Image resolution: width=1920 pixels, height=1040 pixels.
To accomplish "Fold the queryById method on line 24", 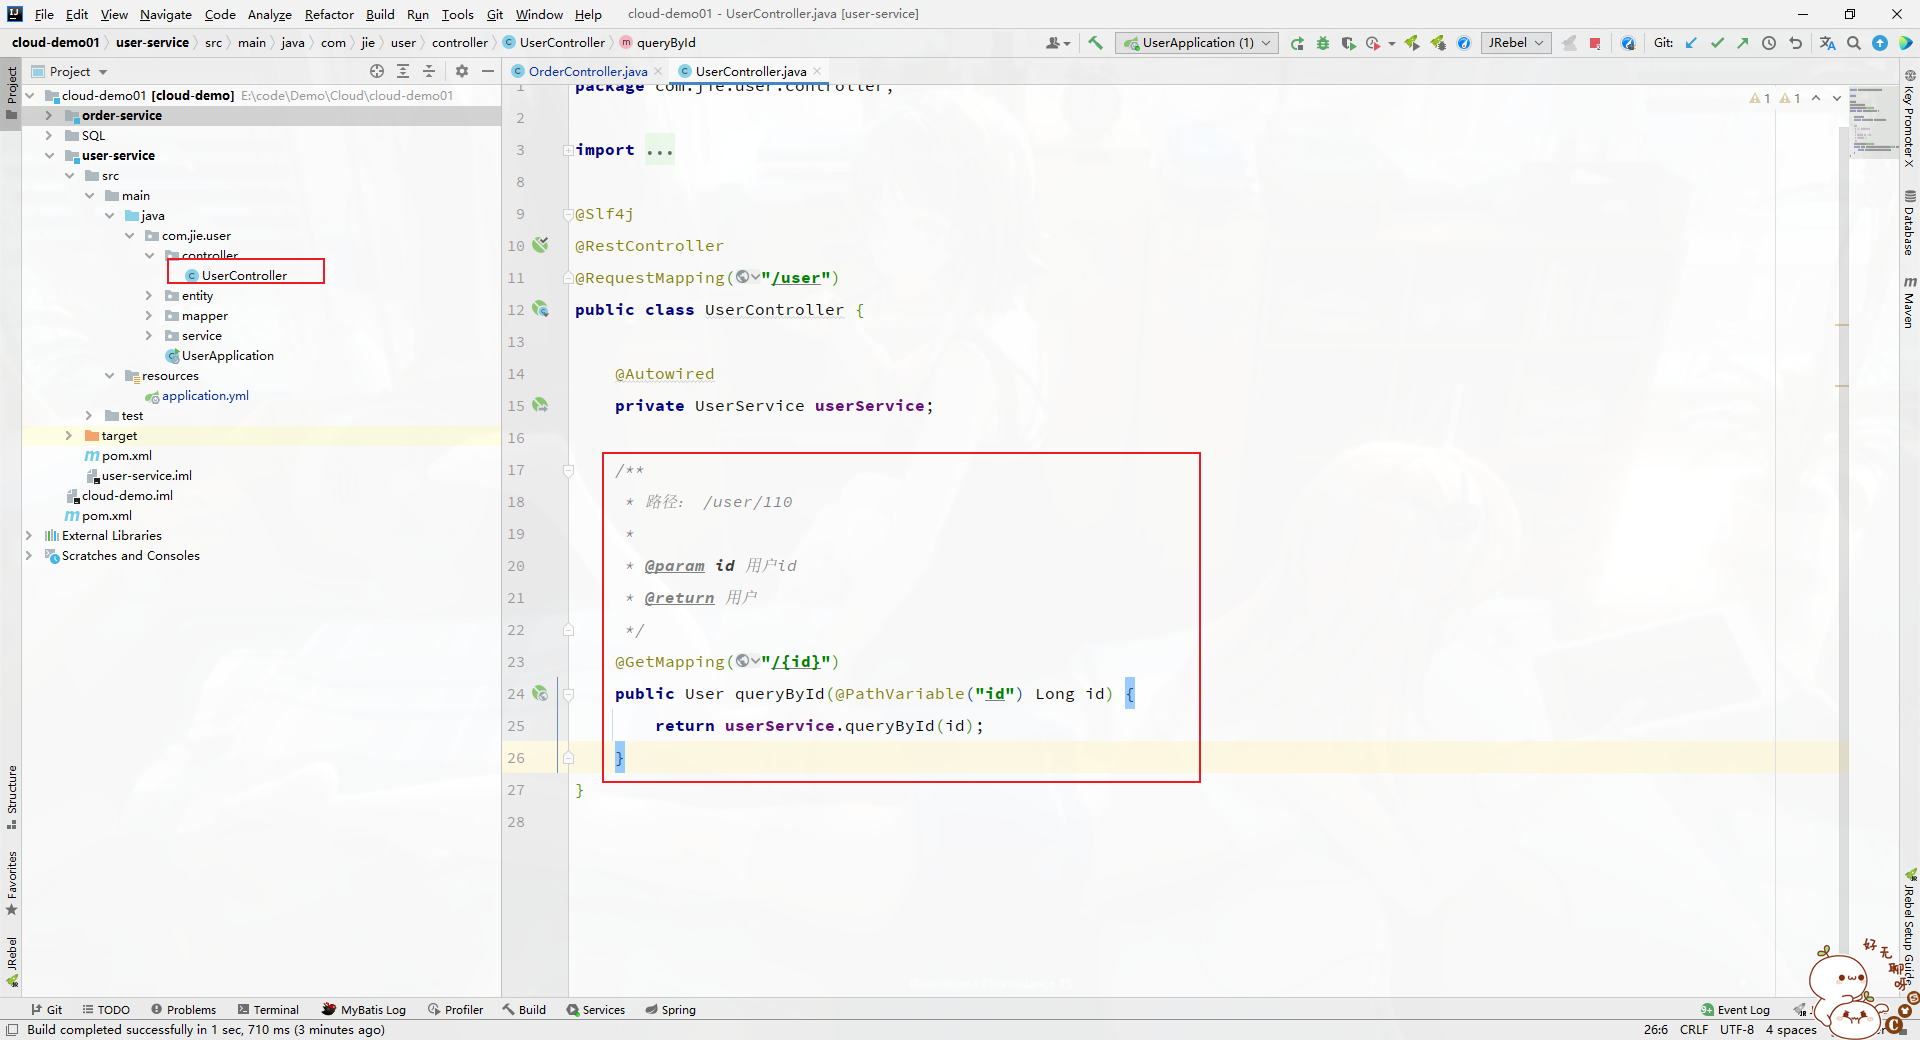I will (x=568, y=694).
